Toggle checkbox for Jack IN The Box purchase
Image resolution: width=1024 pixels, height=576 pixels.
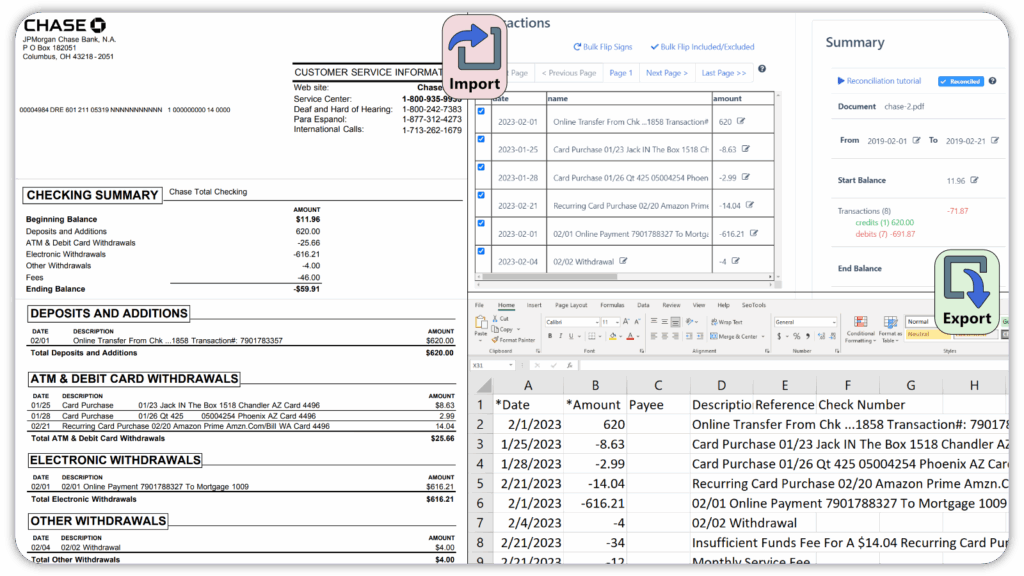click(481, 139)
